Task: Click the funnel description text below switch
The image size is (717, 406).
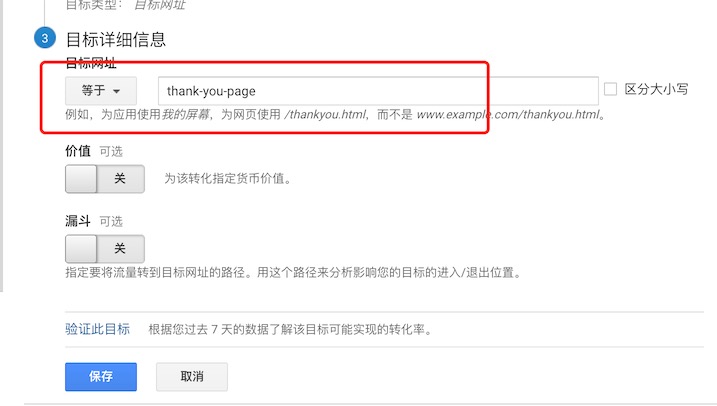Action: pyautogui.click(x=293, y=273)
